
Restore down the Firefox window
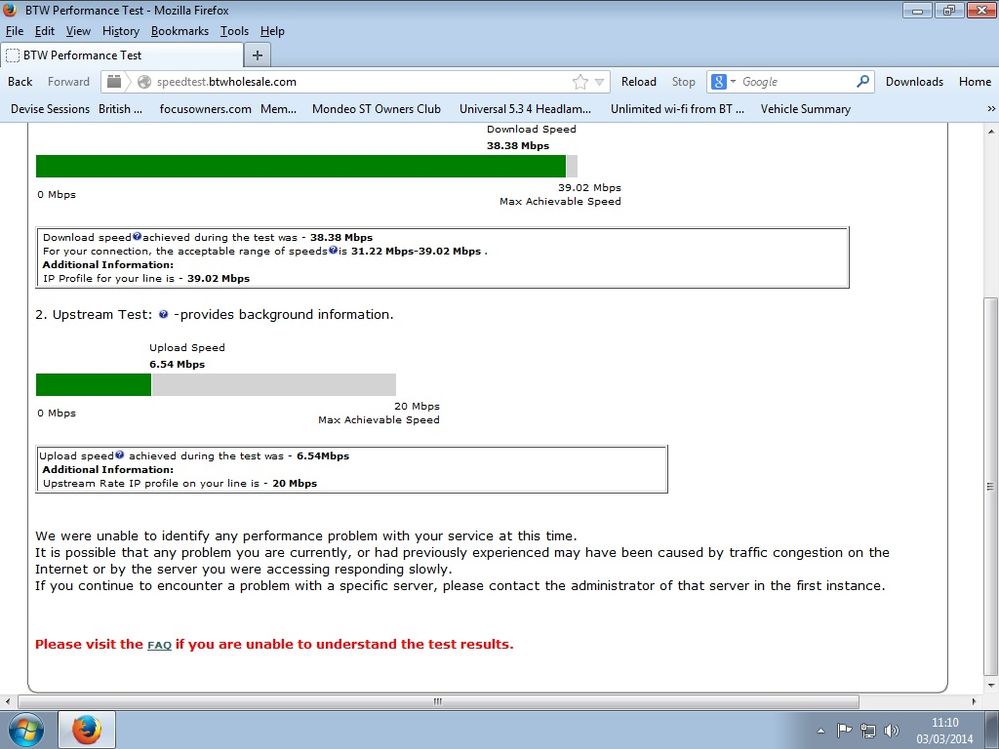(949, 10)
